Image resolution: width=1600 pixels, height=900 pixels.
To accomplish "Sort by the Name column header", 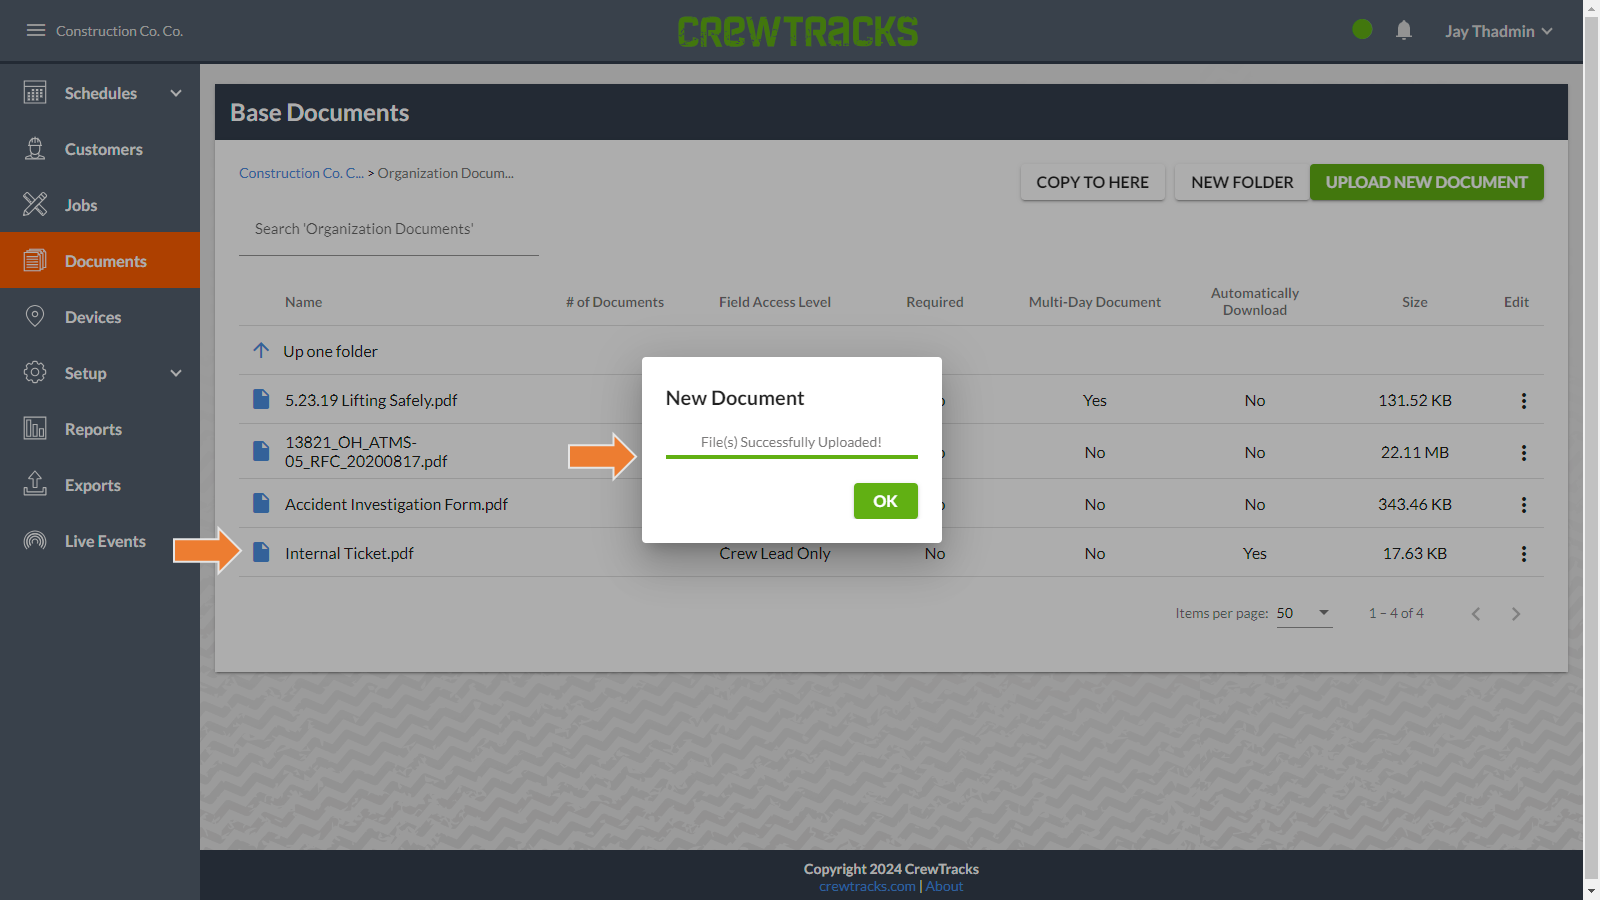I will pos(303,302).
